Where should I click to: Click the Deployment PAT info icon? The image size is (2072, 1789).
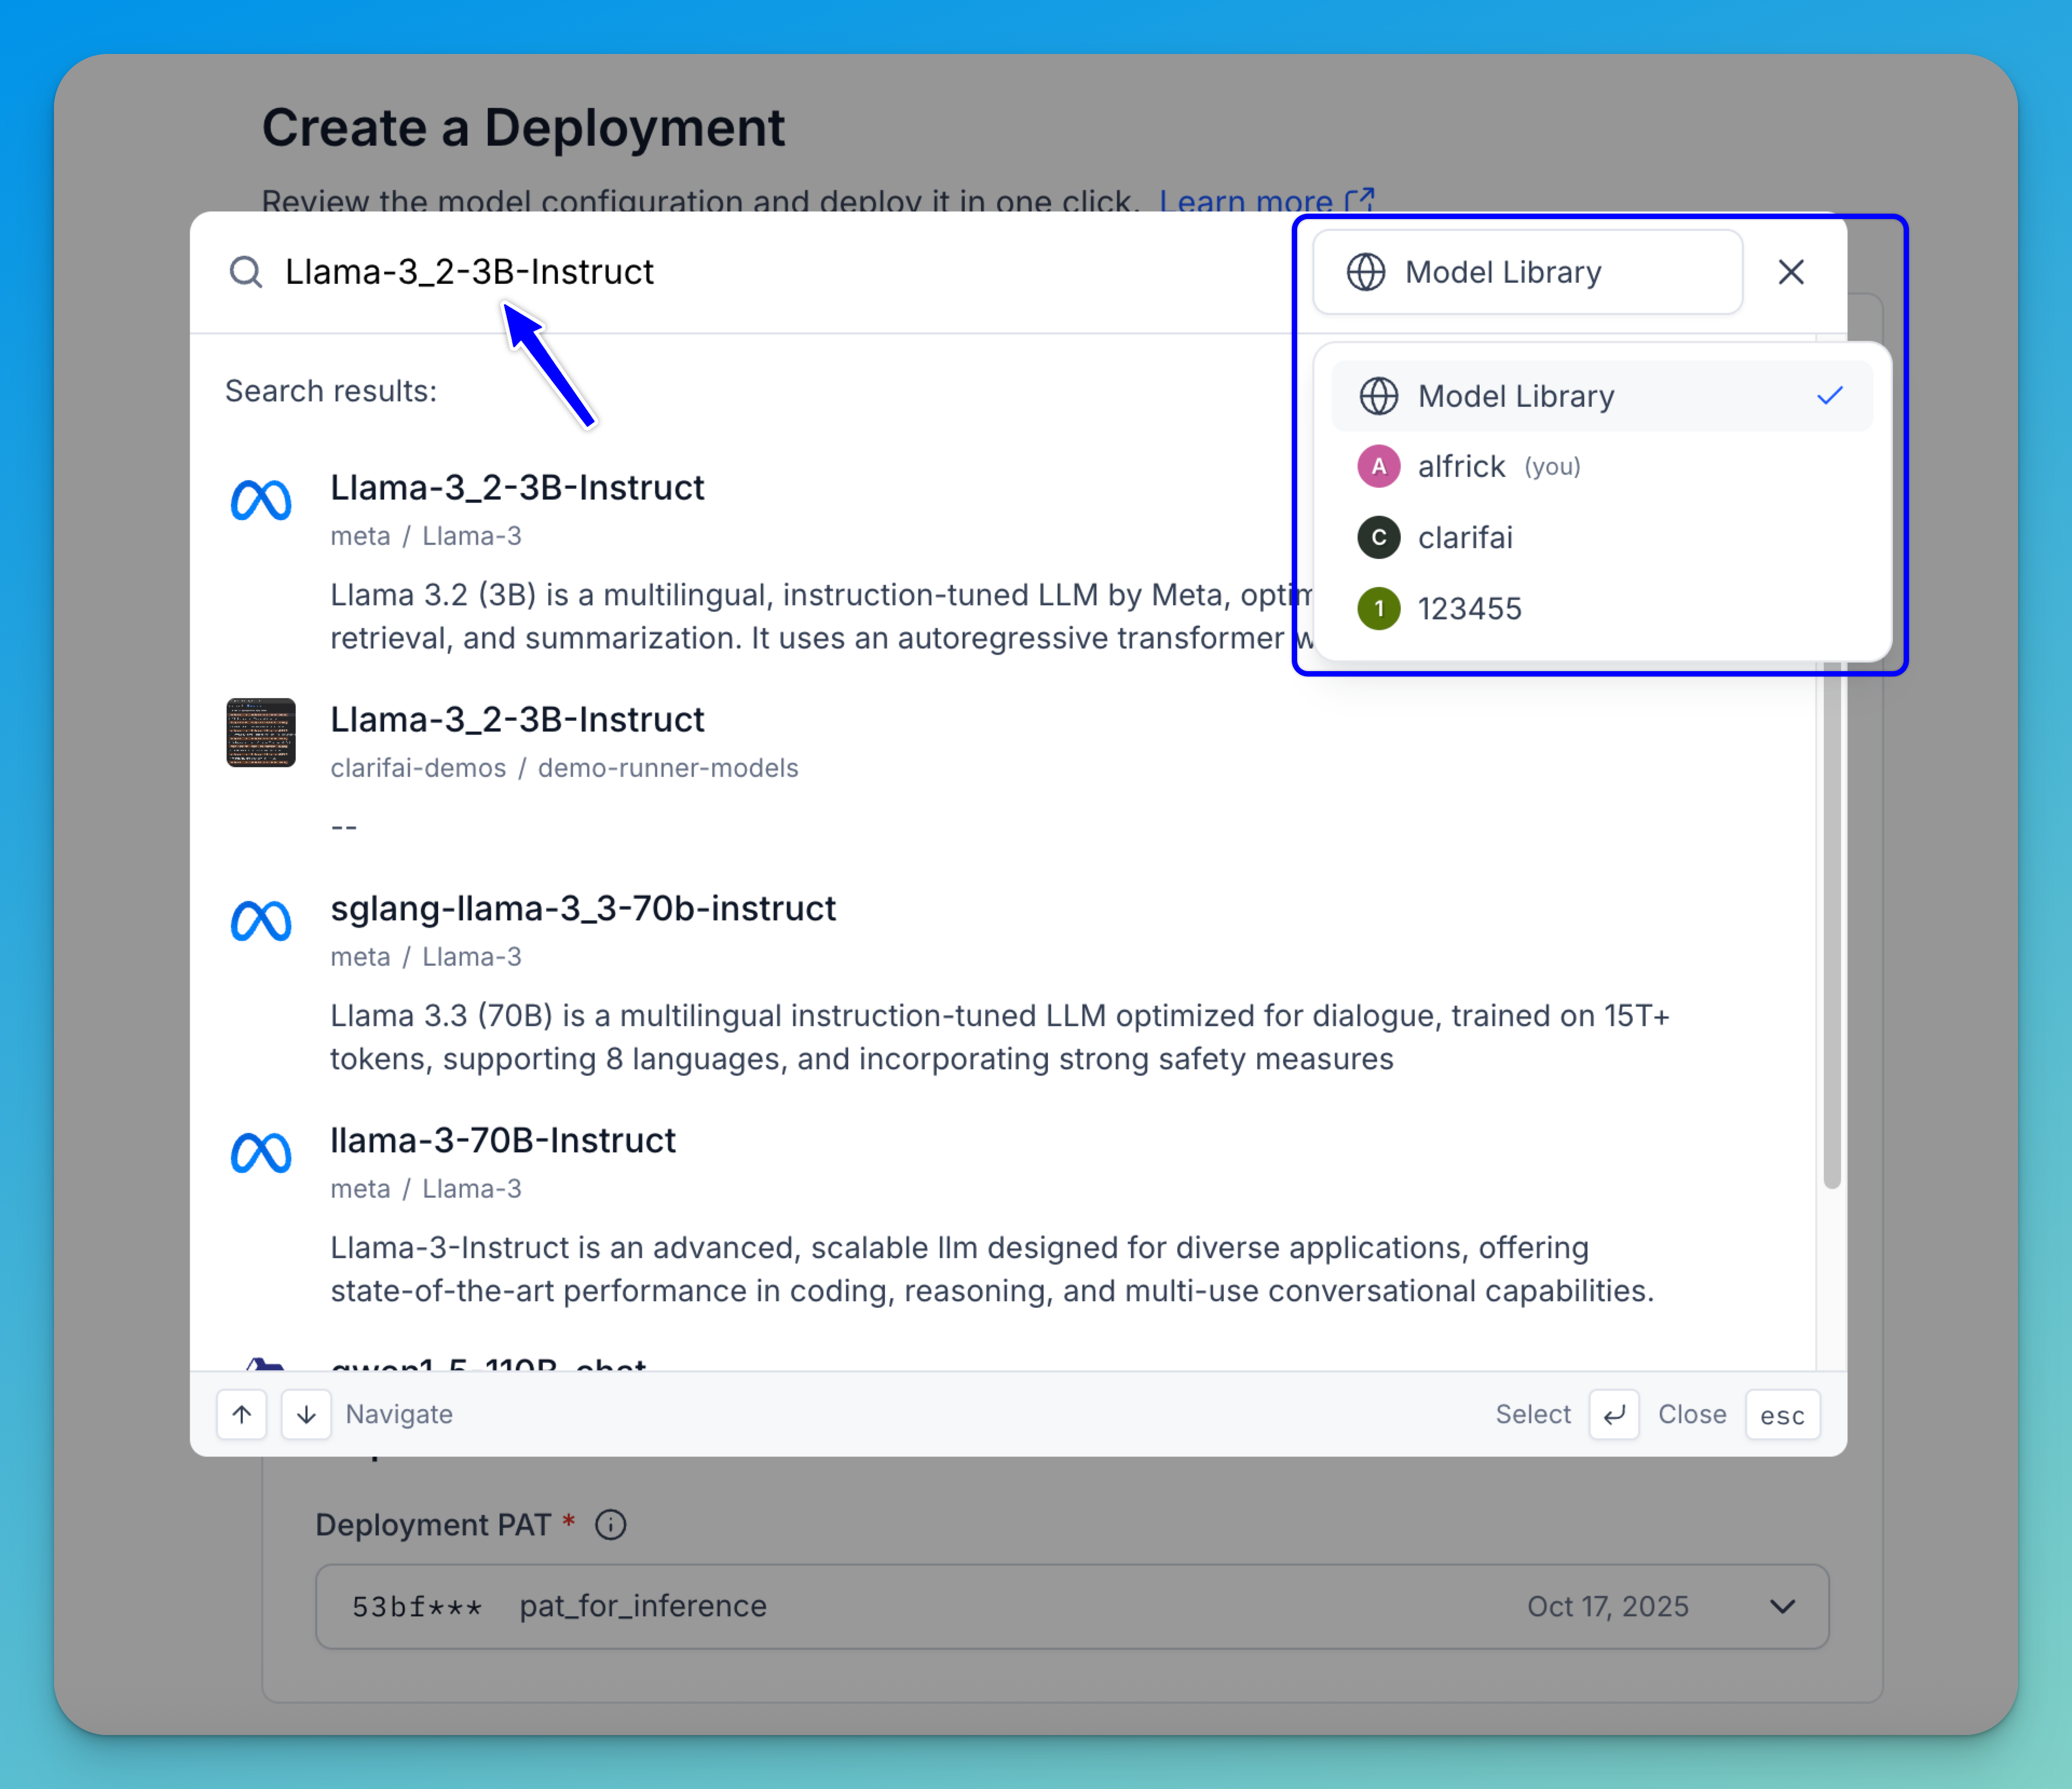611,1524
